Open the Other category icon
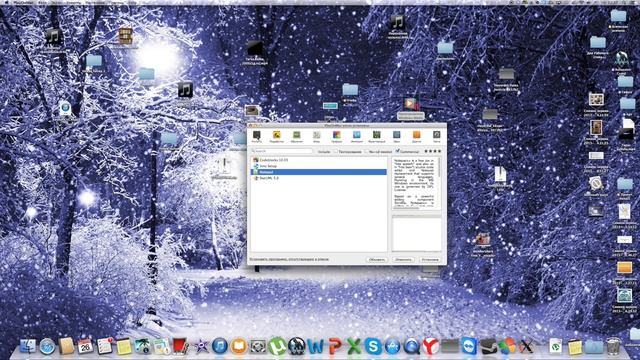640x360 pixels. [416, 136]
